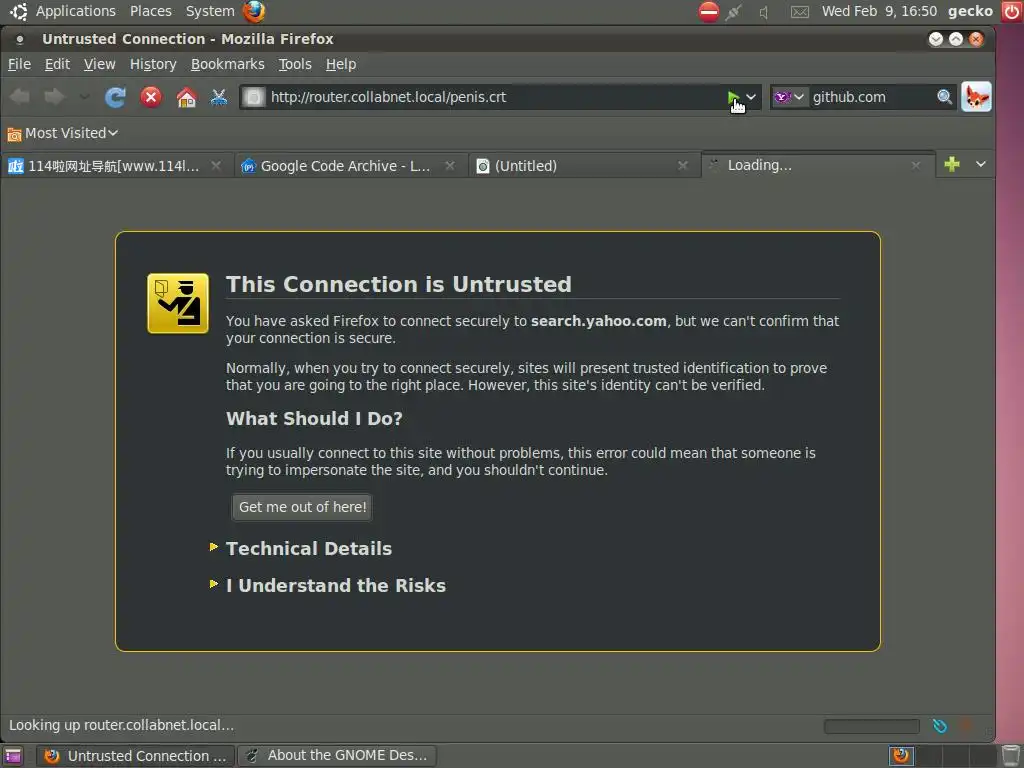The width and height of the screenshot is (1024, 768).
Task: Click the volume speaker tray icon
Action: point(763,12)
